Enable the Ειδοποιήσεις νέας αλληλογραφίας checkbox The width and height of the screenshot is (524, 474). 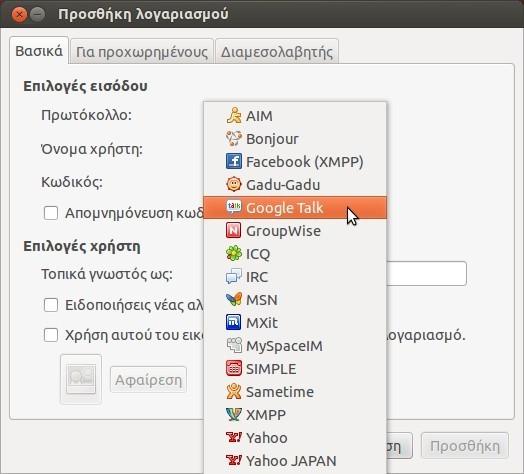pyautogui.click(x=51, y=305)
